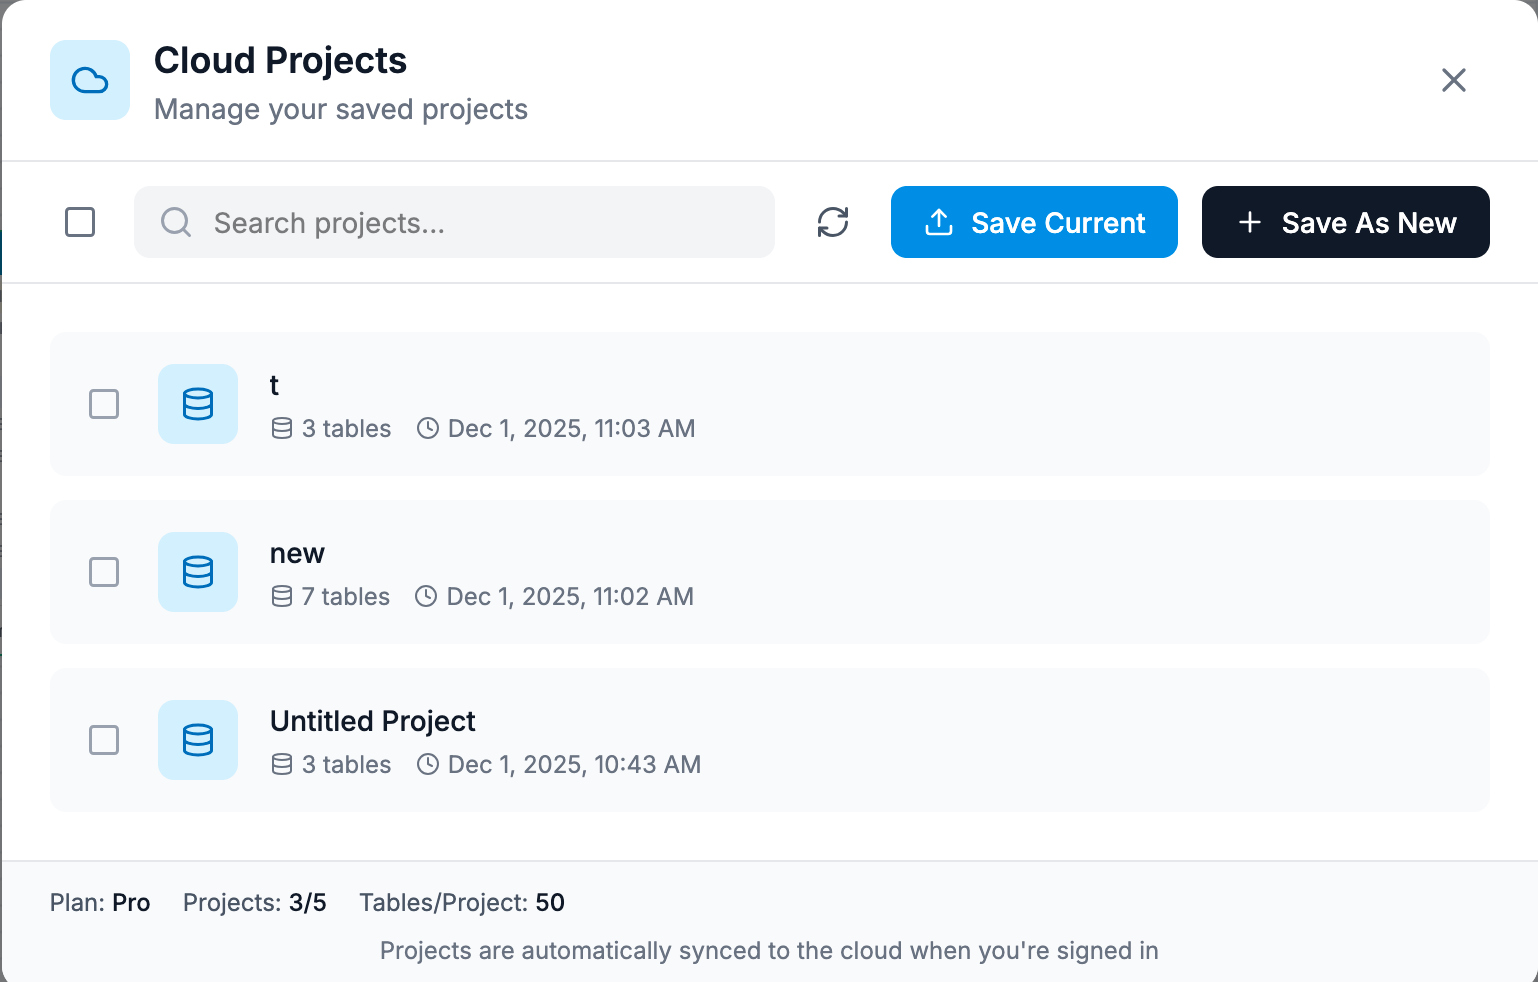Click the cloud icon beside Cloud Projects title
Viewport: 1538px width, 982px height.
(x=90, y=80)
